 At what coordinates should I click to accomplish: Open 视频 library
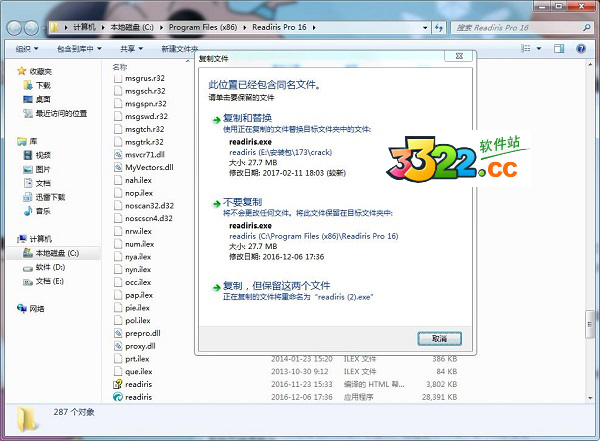(38, 155)
